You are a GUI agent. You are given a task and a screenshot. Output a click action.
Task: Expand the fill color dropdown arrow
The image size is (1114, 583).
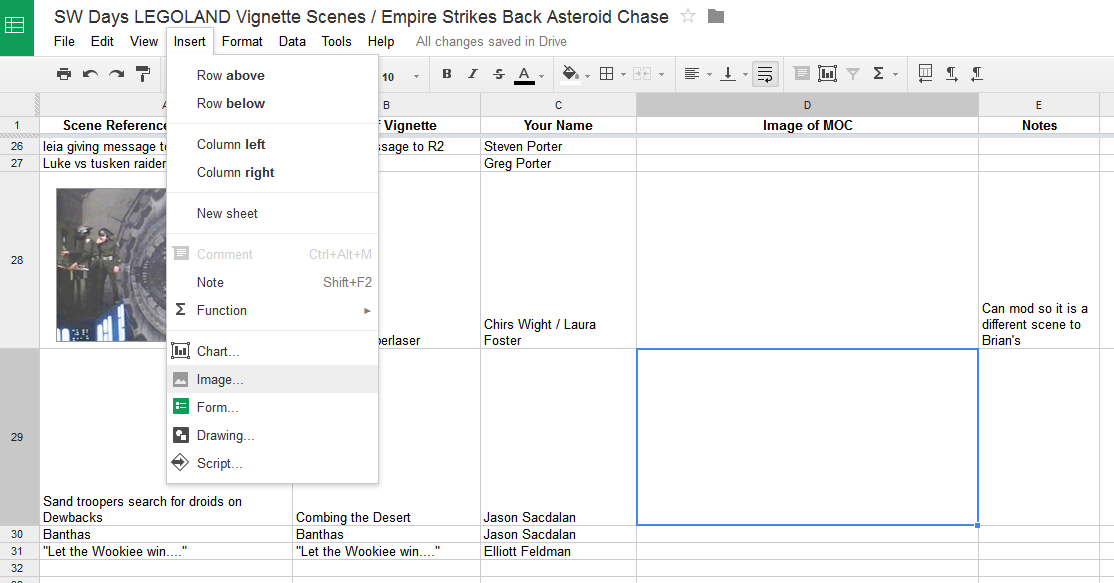pos(588,75)
